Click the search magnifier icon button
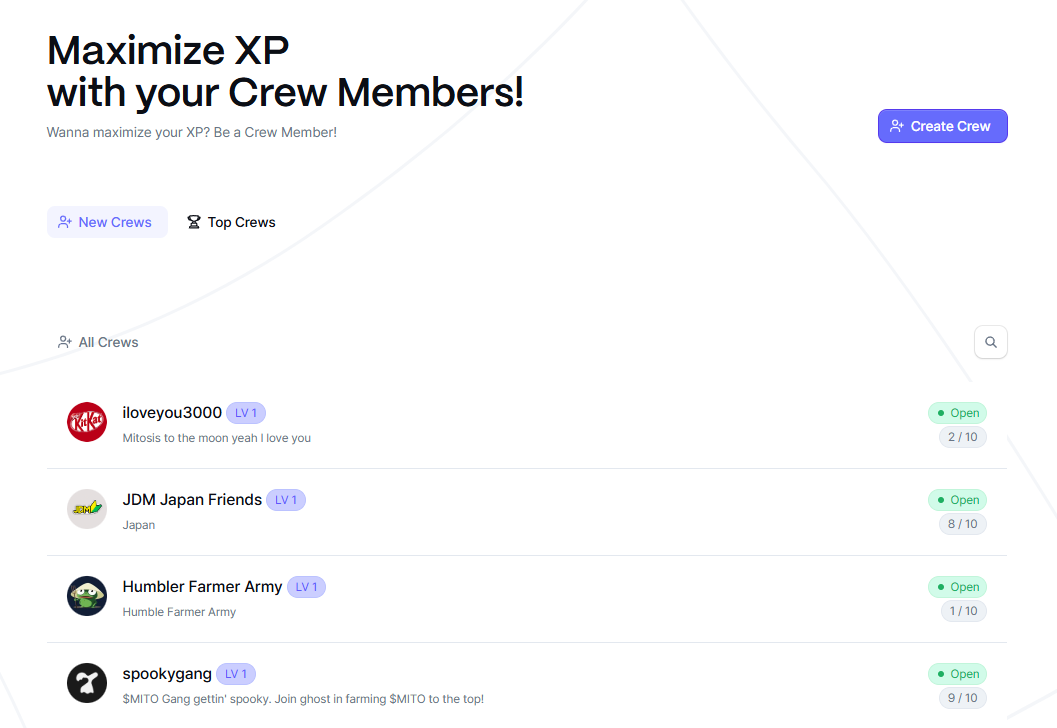 (990, 342)
